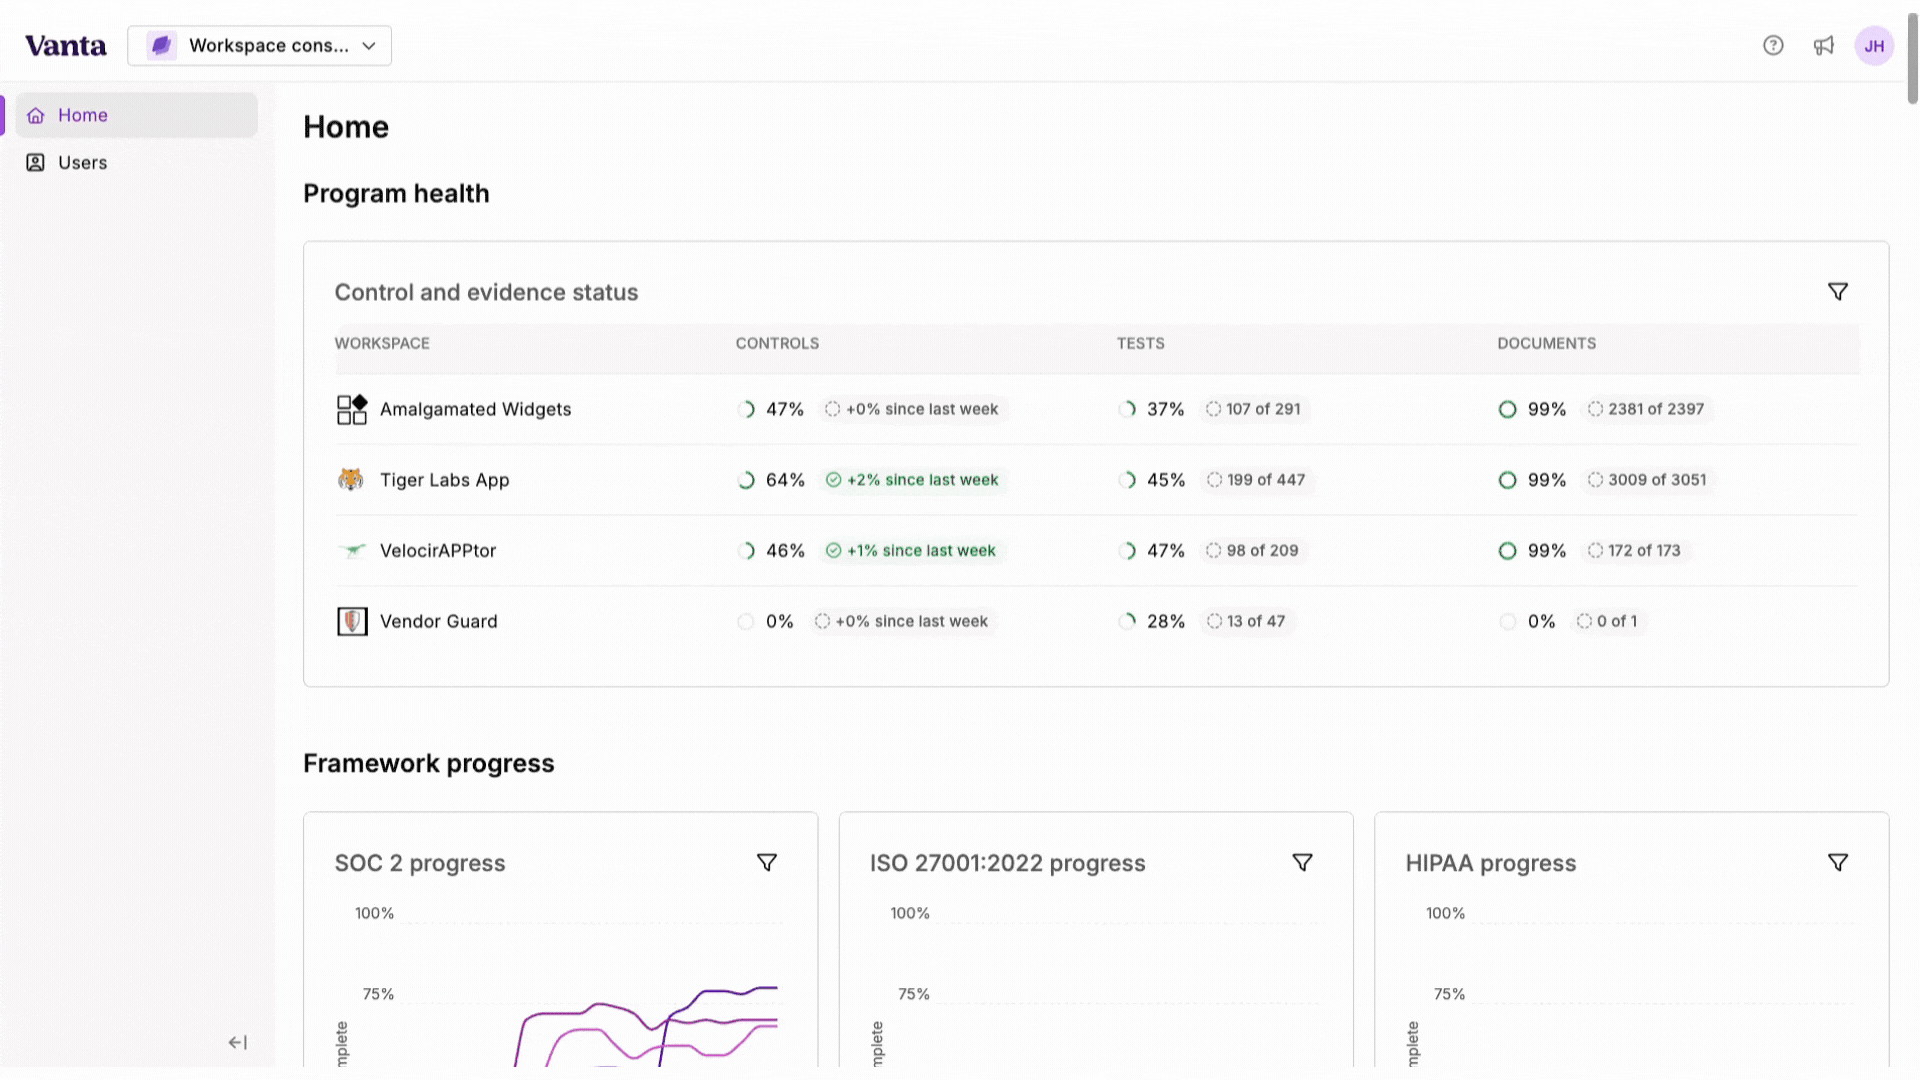Click the TESTS column header
Image resolution: width=1920 pixels, height=1080 pixels.
pyautogui.click(x=1140, y=343)
